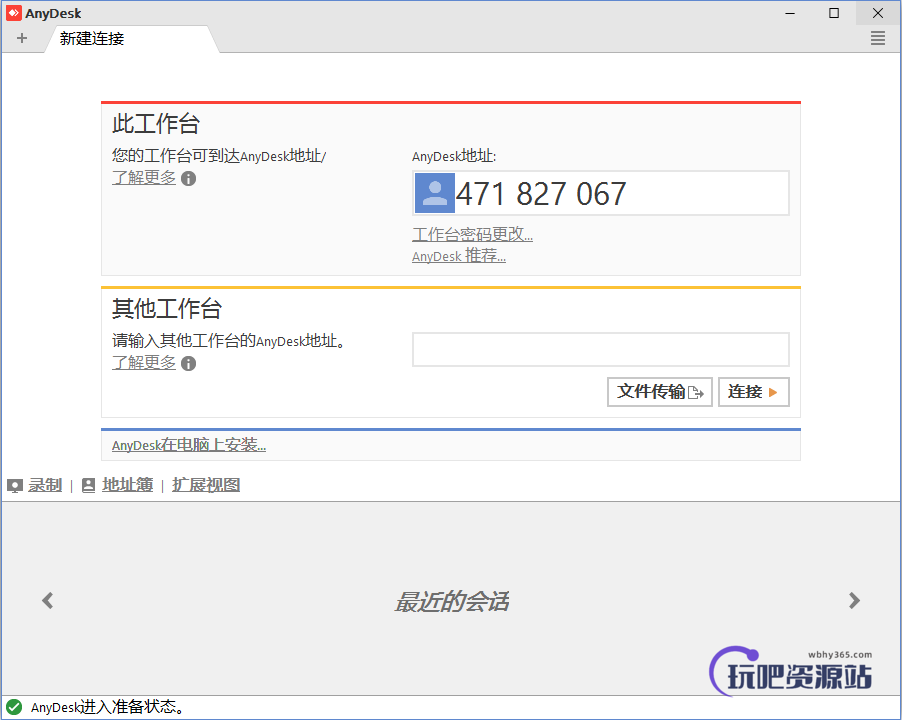Show next recent sessions with right arrow
This screenshot has width=902, height=720.
854,601
